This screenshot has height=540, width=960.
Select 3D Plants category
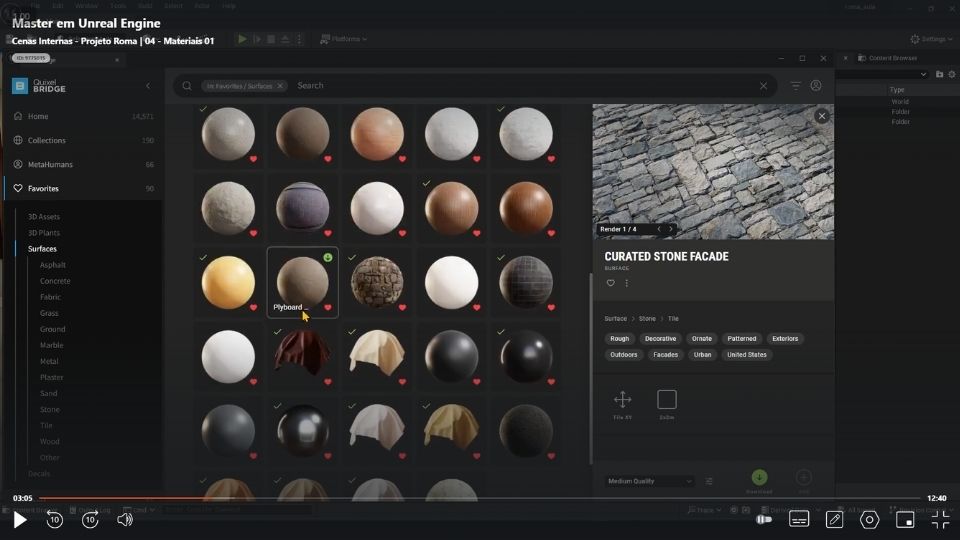coord(43,233)
